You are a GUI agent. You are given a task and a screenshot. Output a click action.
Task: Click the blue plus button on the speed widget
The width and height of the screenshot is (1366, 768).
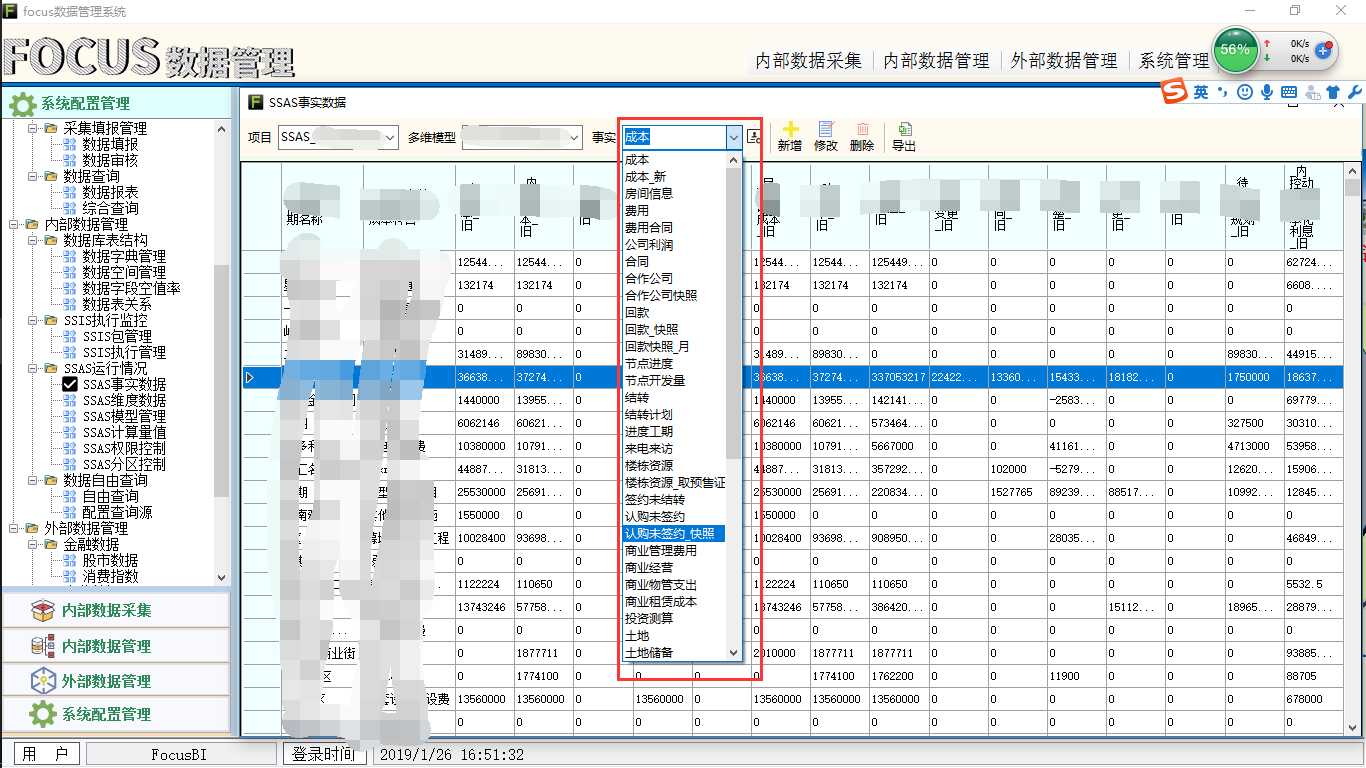pyautogui.click(x=1323, y=50)
